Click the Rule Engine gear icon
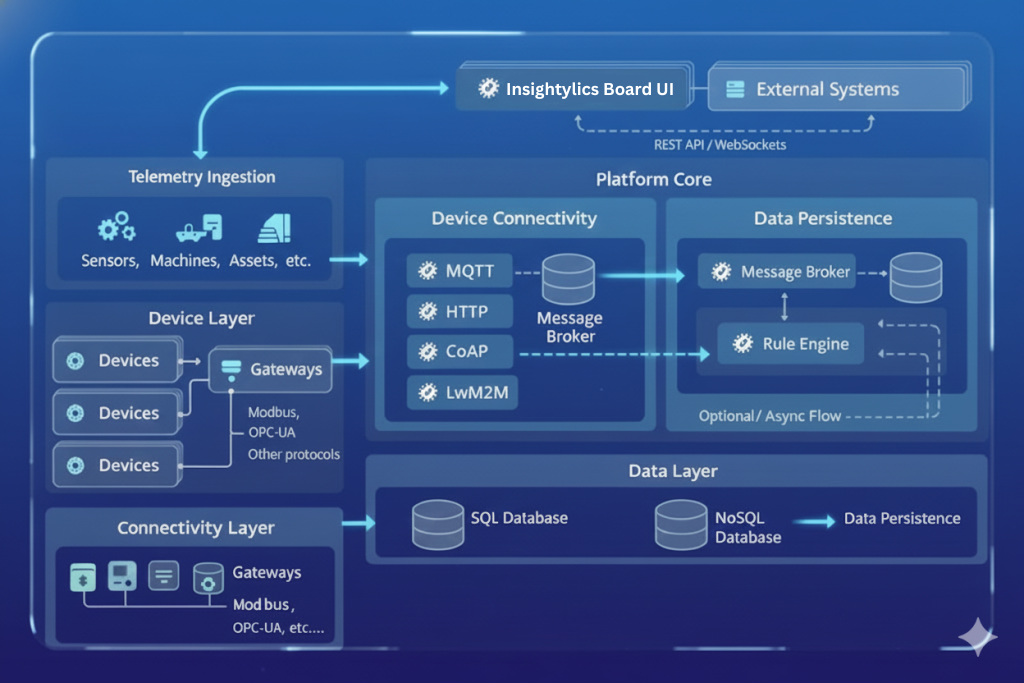 coord(742,344)
